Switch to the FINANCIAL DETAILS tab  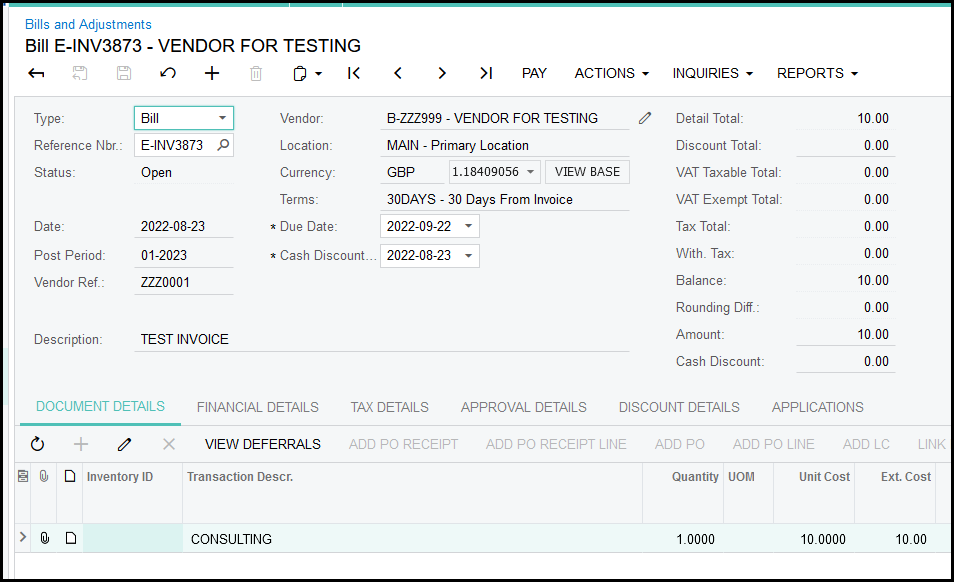point(258,407)
